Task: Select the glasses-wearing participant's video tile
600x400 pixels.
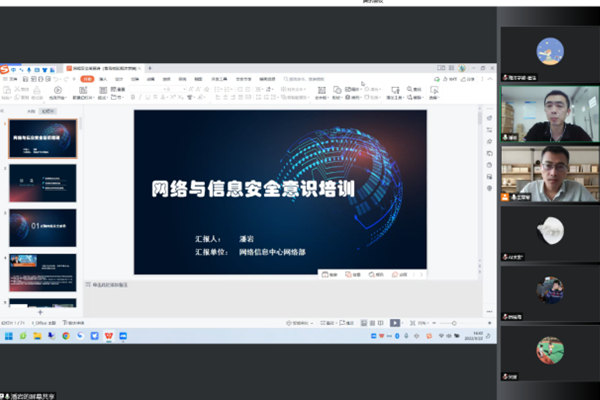Action: click(x=550, y=174)
